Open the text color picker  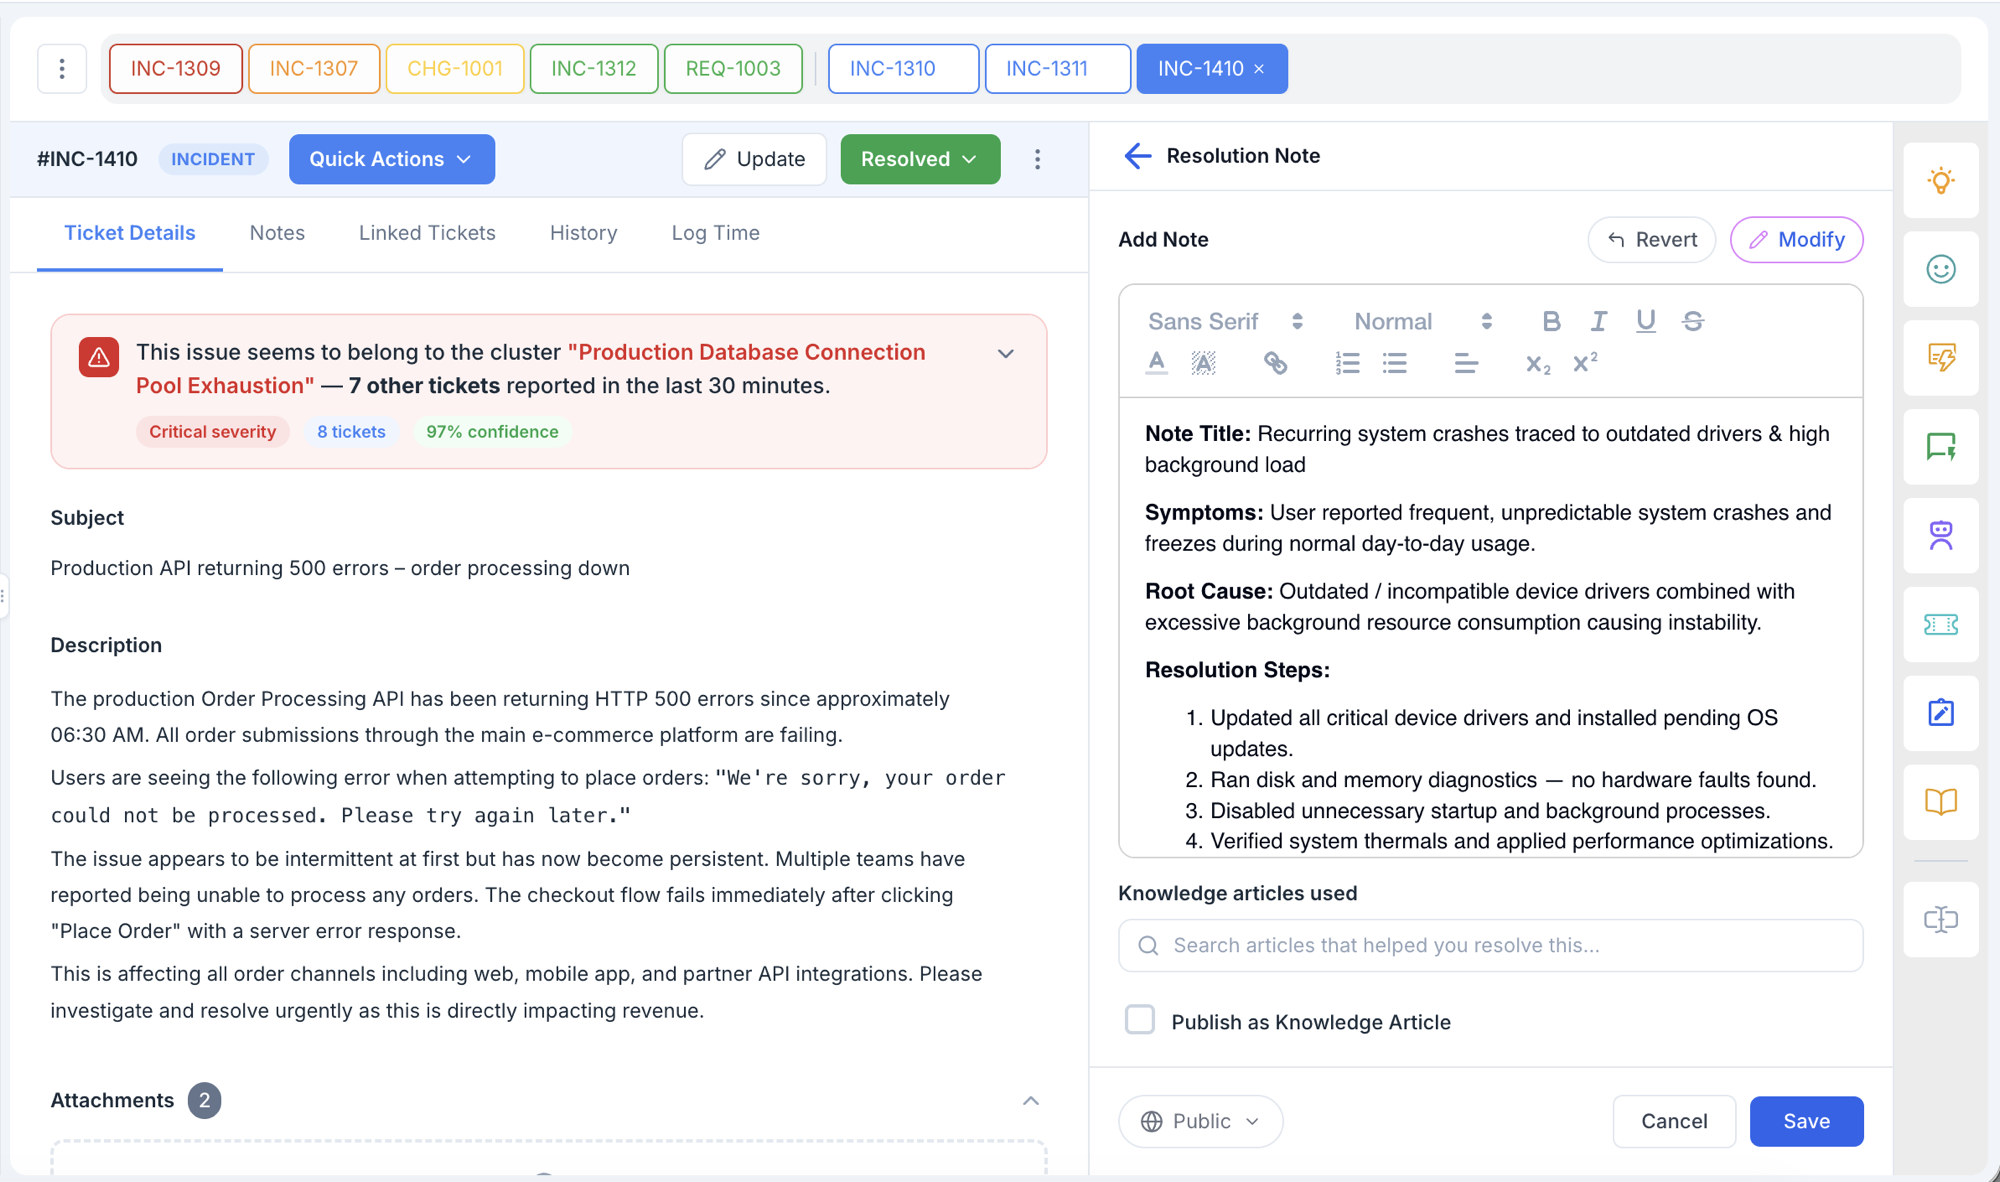tap(1157, 363)
